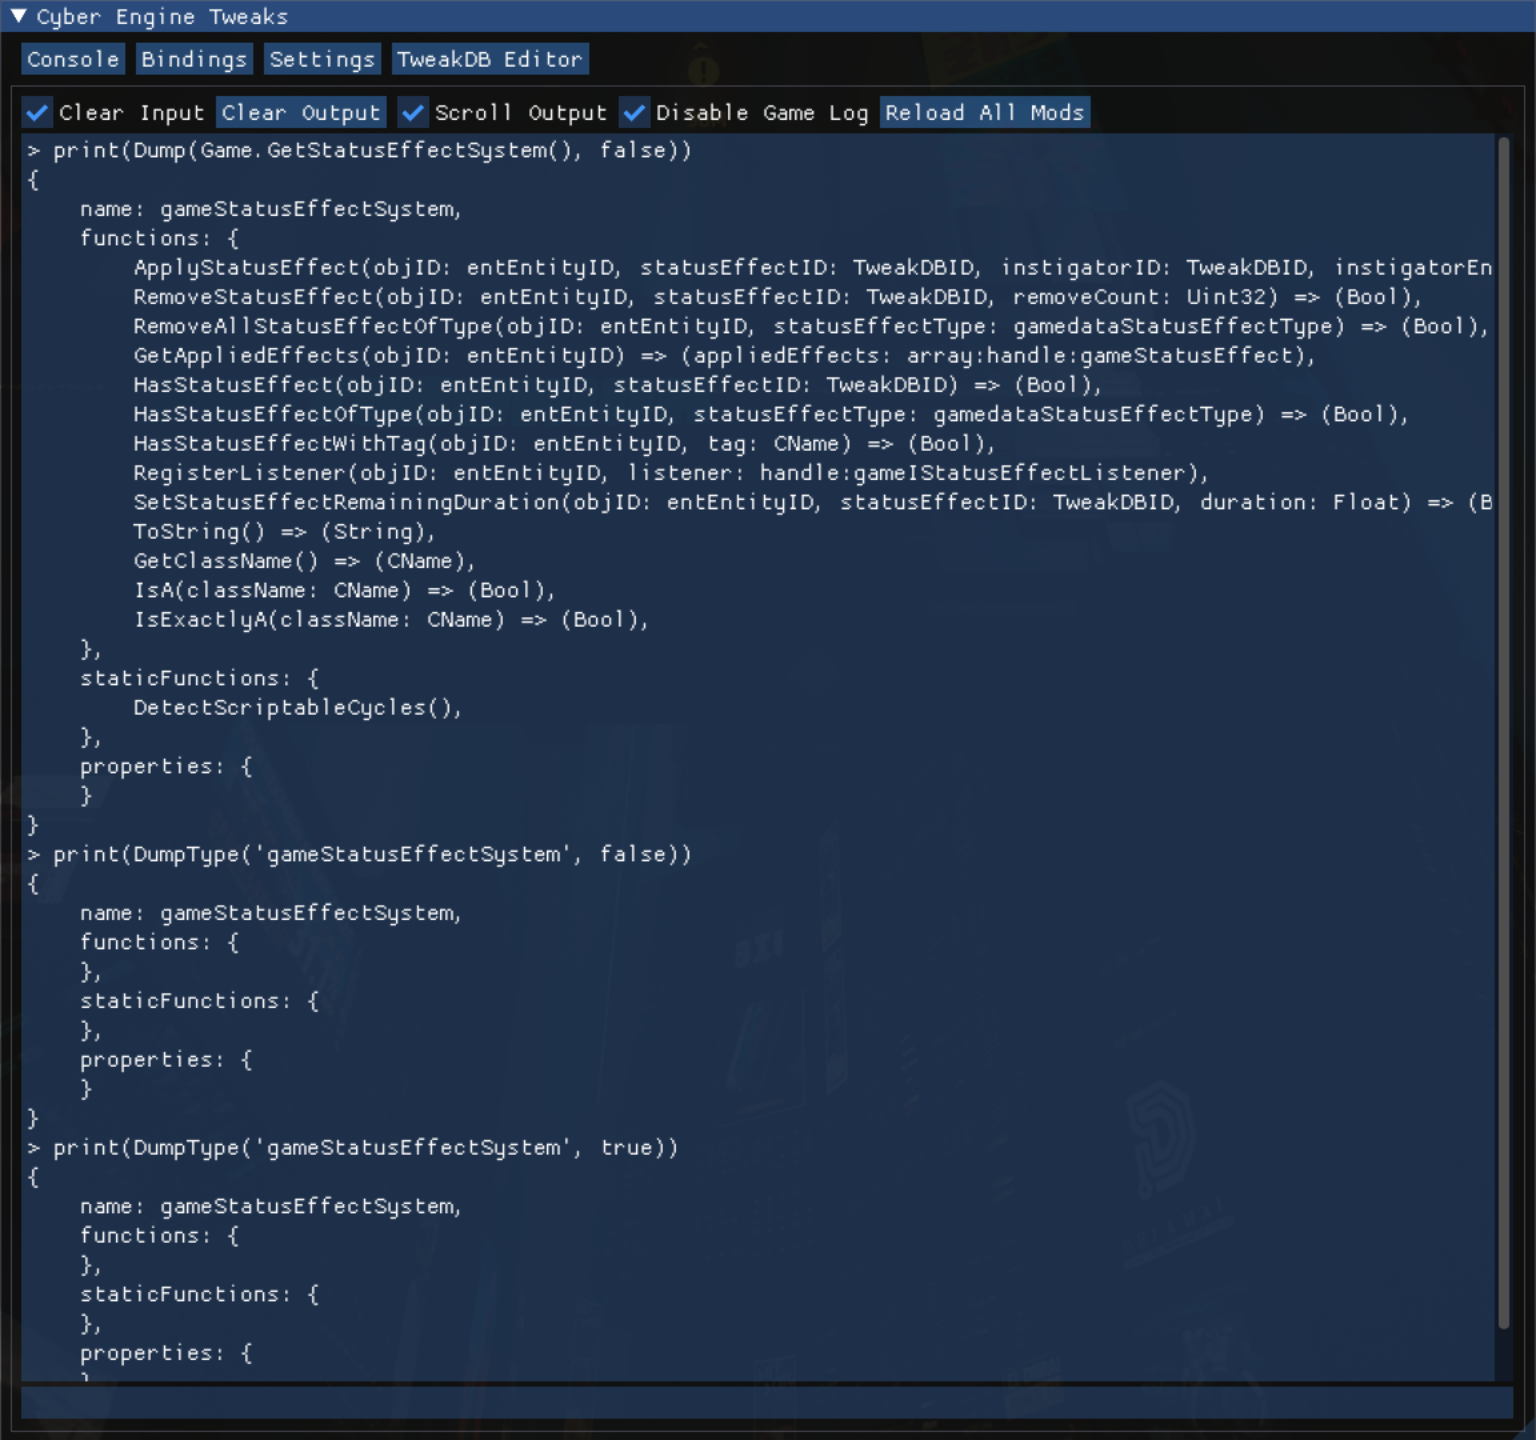Switch to the Bindings tab
Screen dimensions: 1536x1440
194,58
